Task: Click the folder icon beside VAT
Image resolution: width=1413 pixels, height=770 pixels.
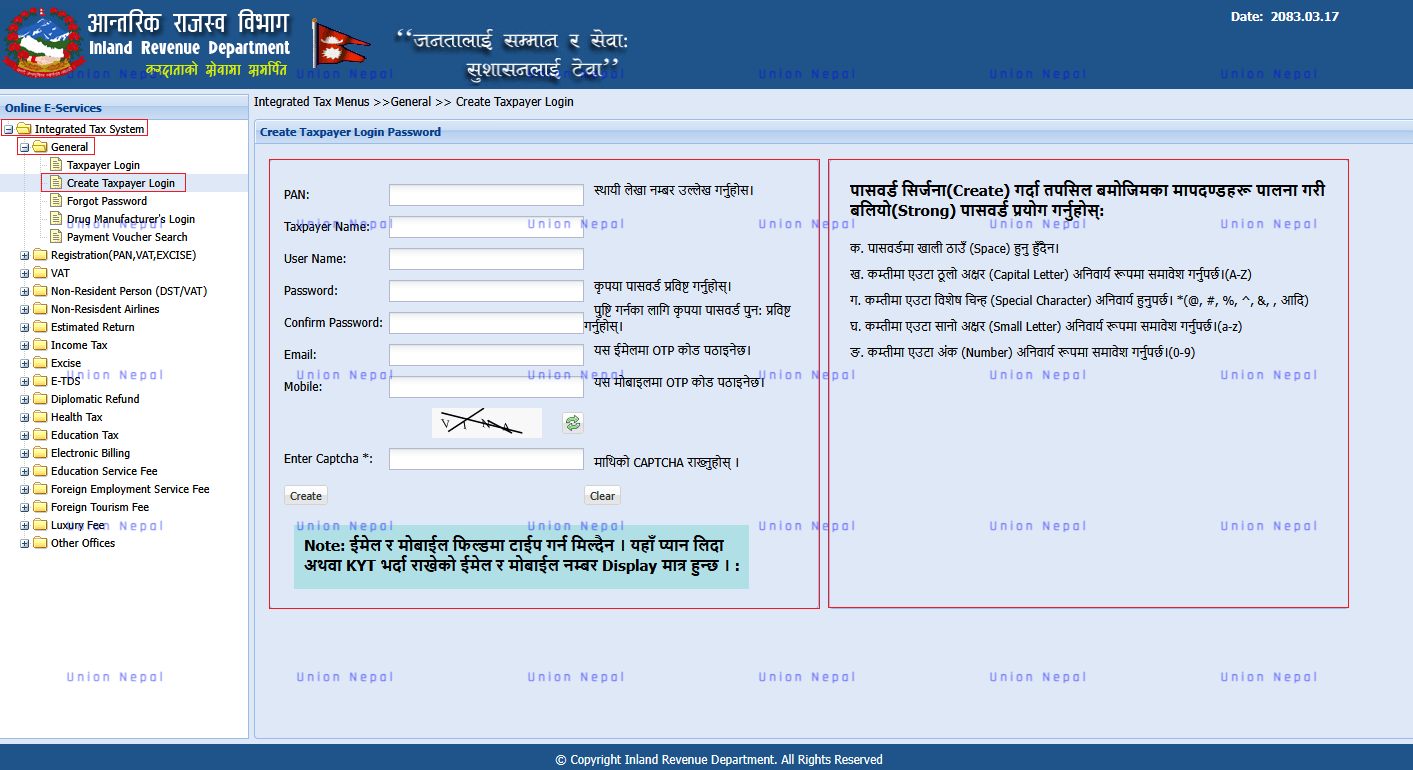Action: click(x=40, y=273)
